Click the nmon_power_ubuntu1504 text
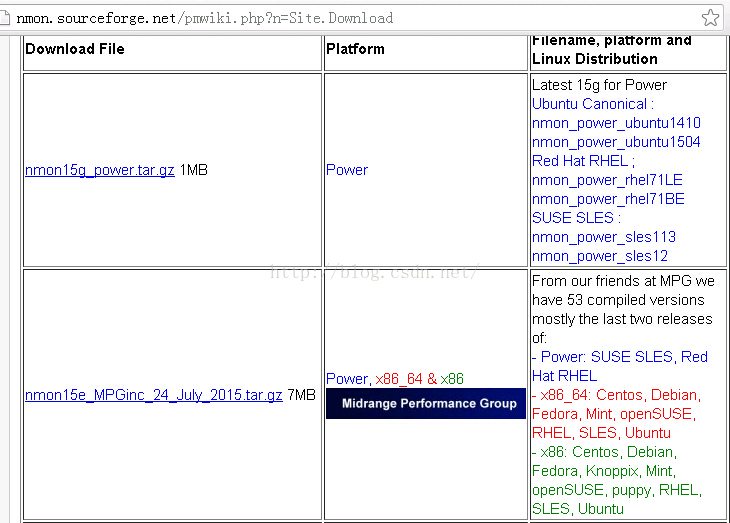 616,142
